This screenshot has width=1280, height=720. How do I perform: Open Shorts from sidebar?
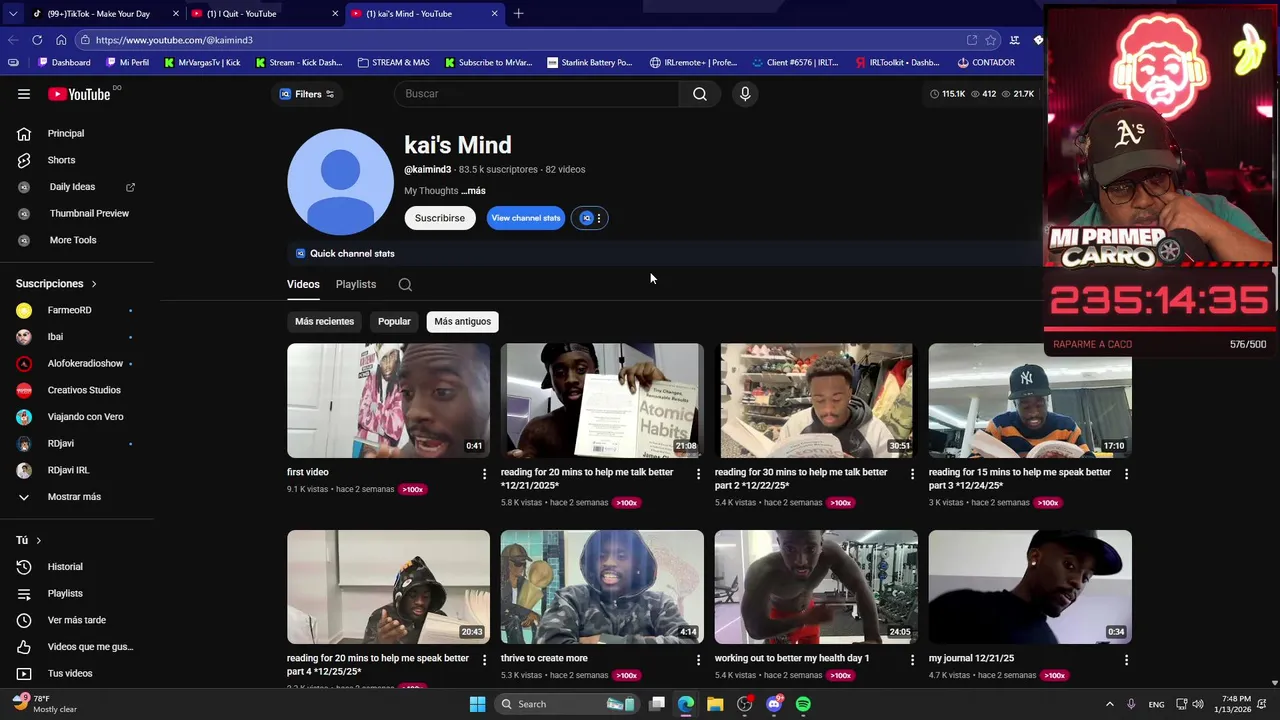pyautogui.click(x=61, y=160)
